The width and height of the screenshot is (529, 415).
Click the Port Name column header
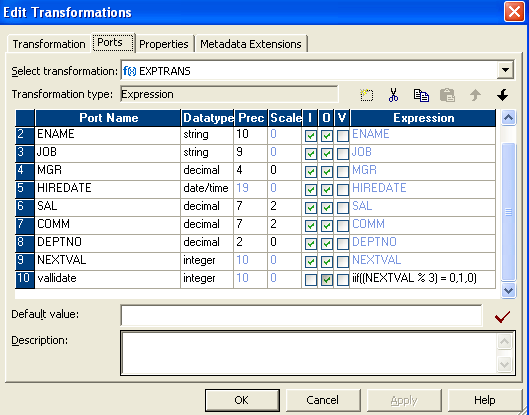pos(108,118)
